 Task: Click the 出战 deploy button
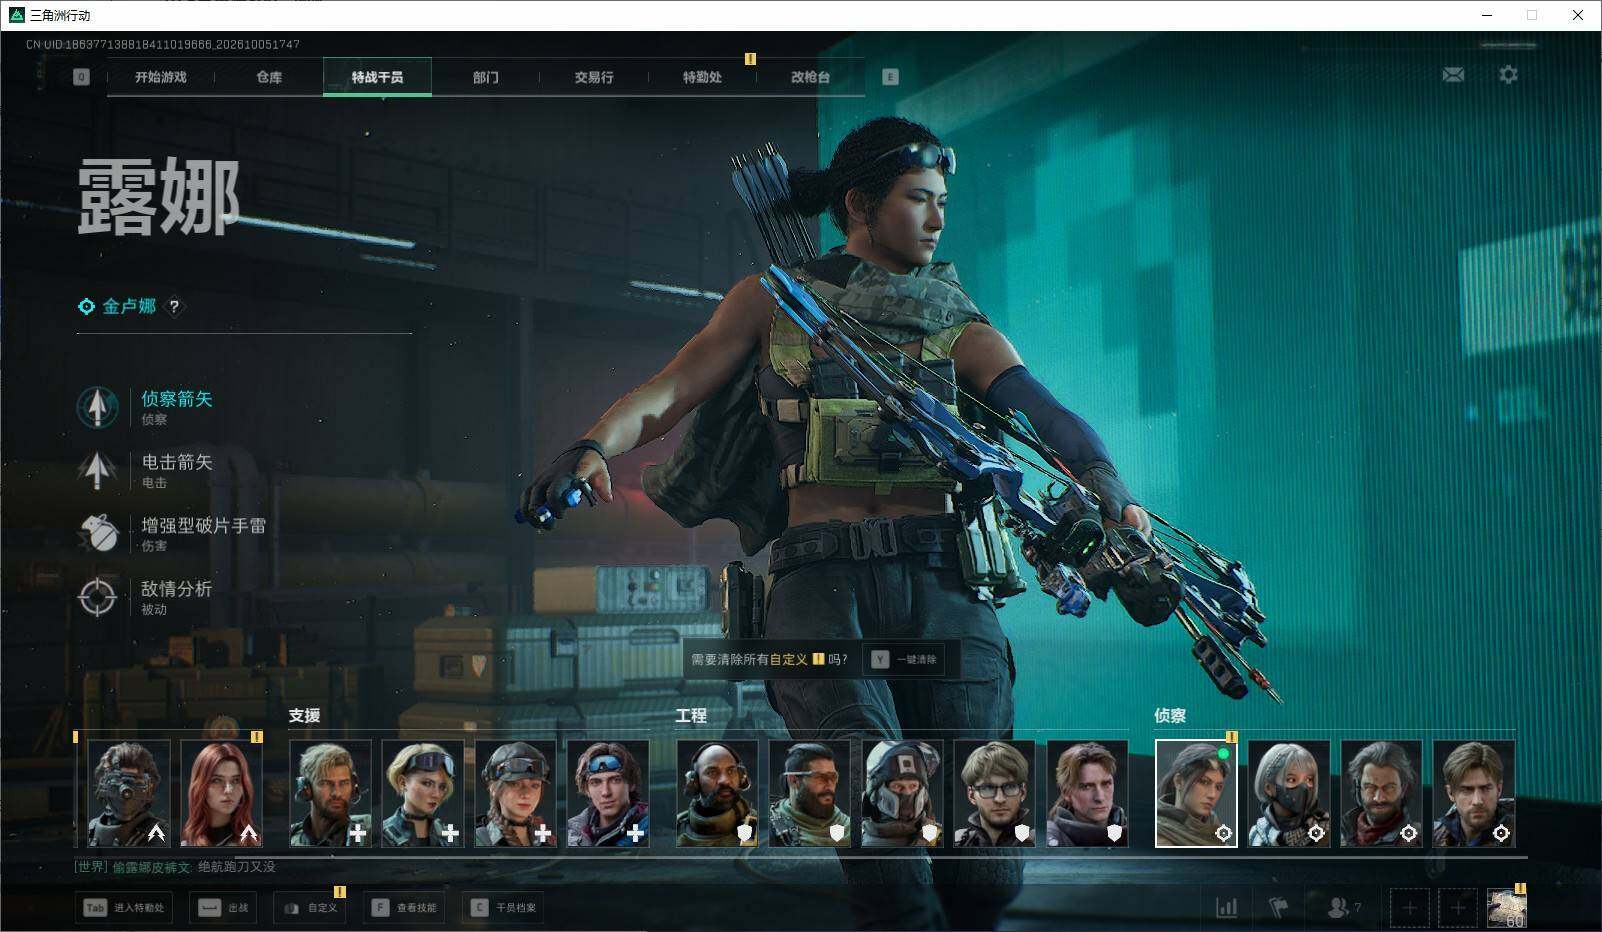223,908
